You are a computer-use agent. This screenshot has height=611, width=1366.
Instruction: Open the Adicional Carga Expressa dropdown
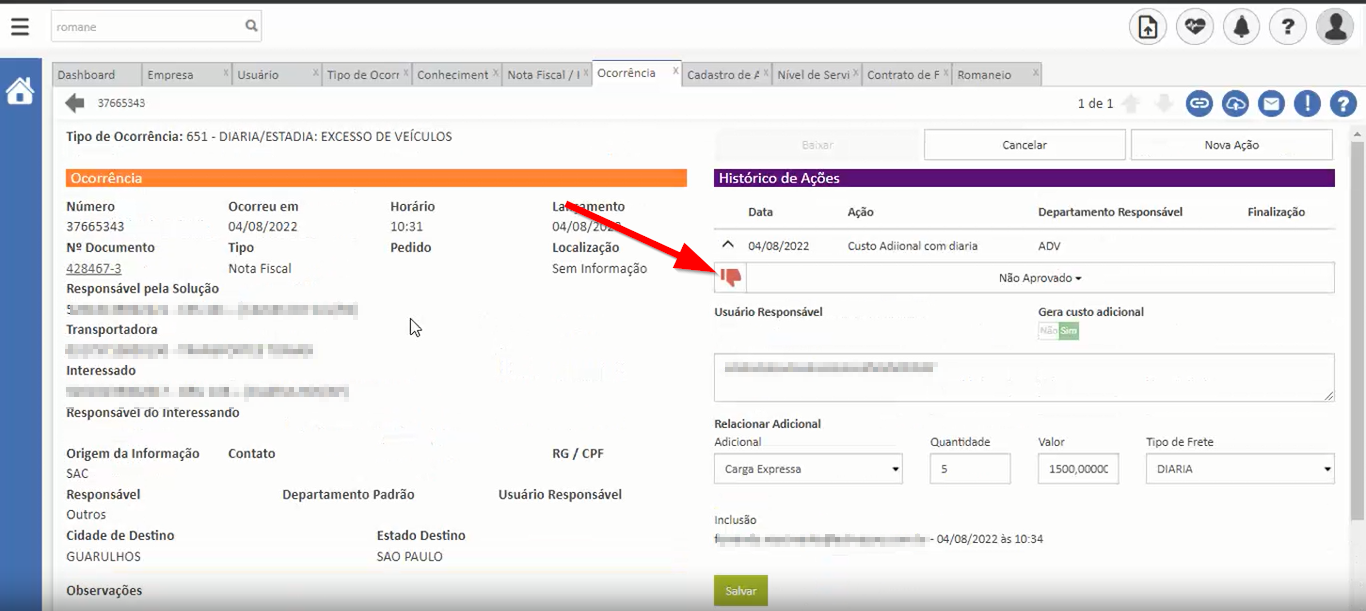(x=808, y=469)
